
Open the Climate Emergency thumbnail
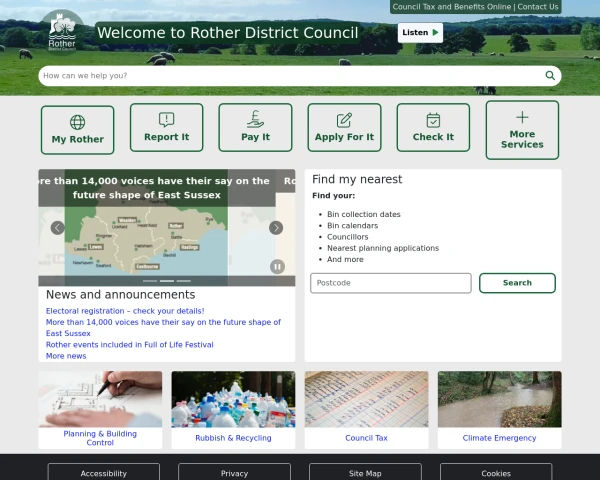pyautogui.click(x=499, y=410)
